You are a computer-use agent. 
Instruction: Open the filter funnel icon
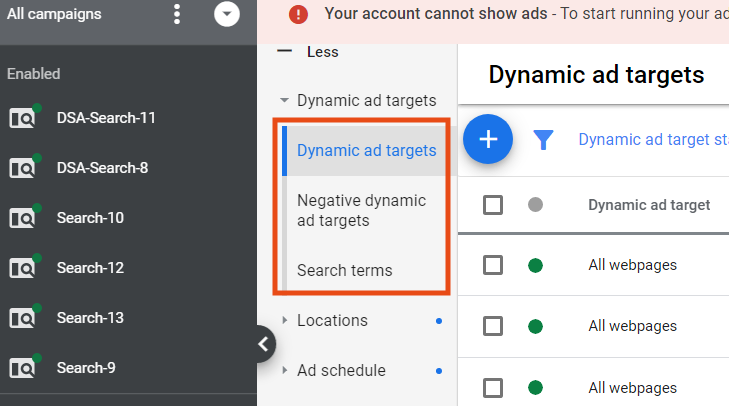(x=543, y=140)
